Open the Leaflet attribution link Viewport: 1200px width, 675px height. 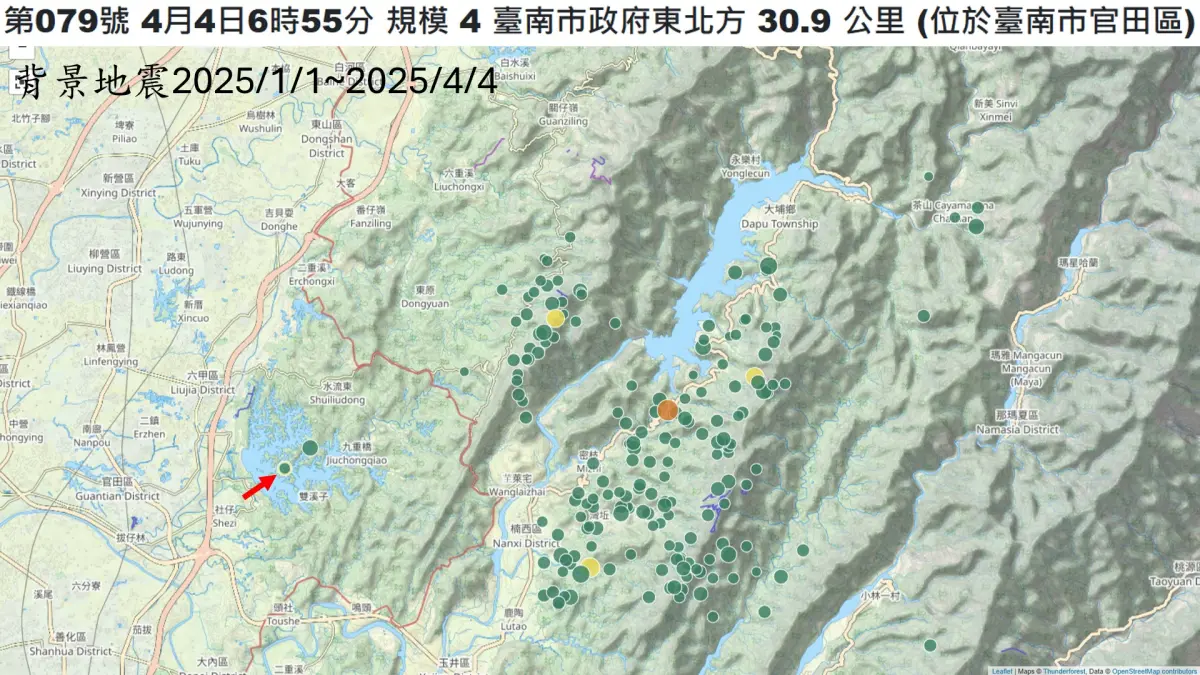1002,670
